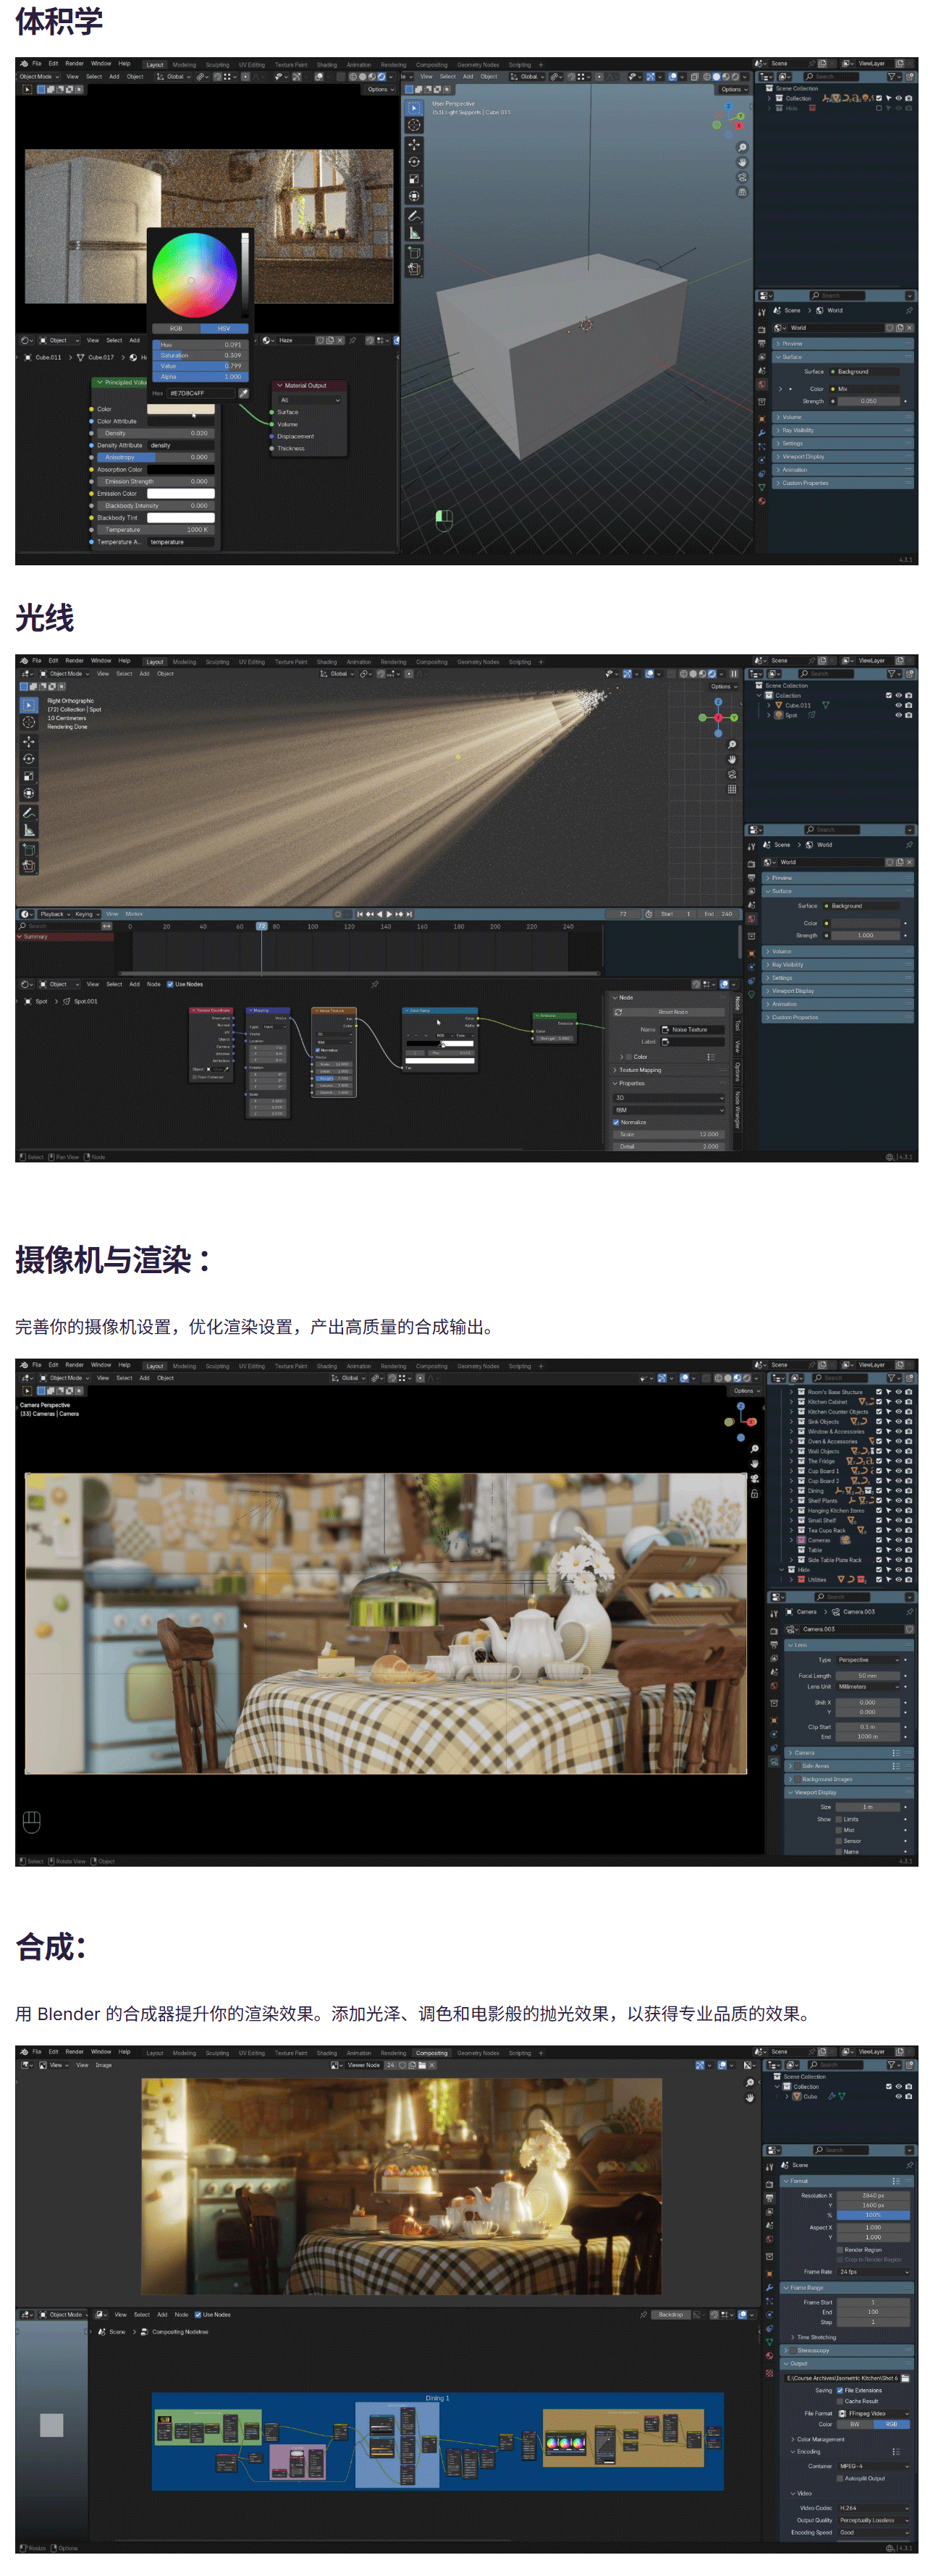Select the Measure tool in the 体积学 screenshot viewport
The height and width of the screenshot is (2576, 933).
pos(413,233)
